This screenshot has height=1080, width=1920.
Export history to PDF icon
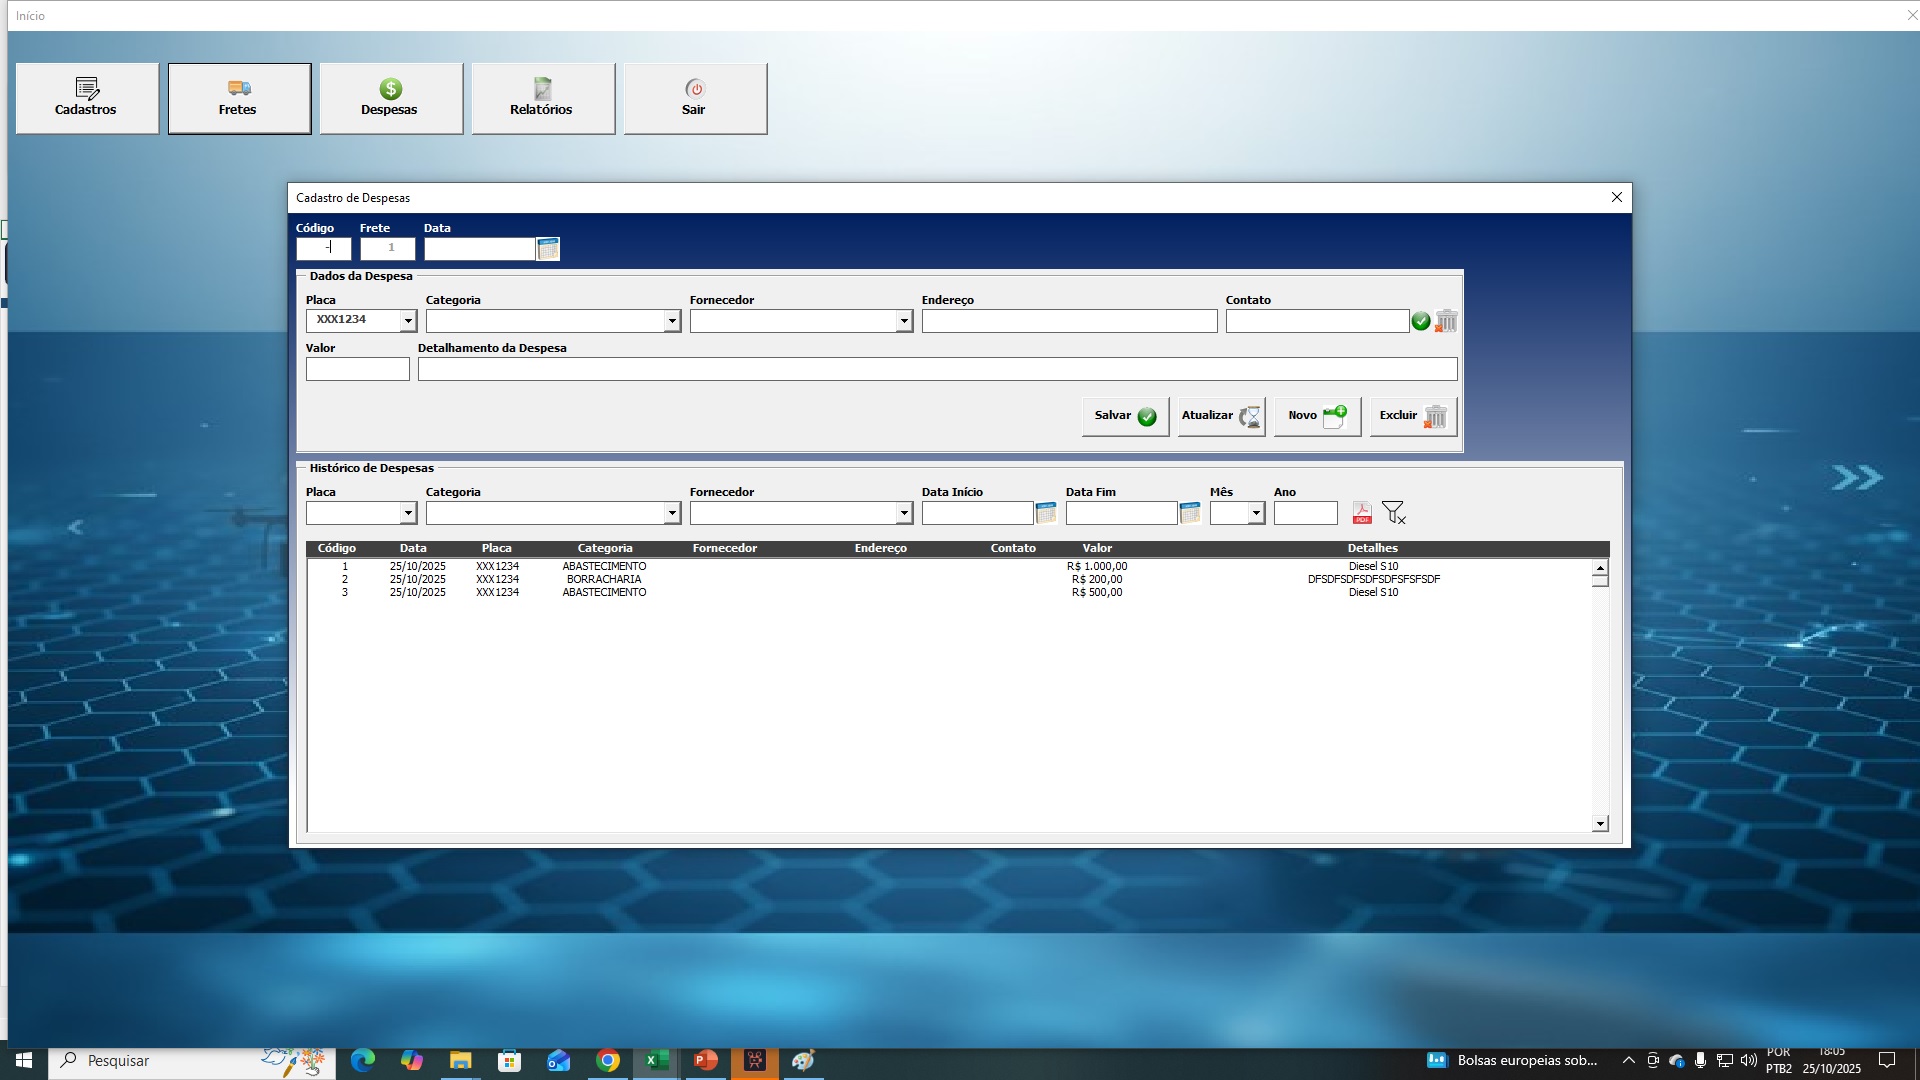[x=1362, y=513]
